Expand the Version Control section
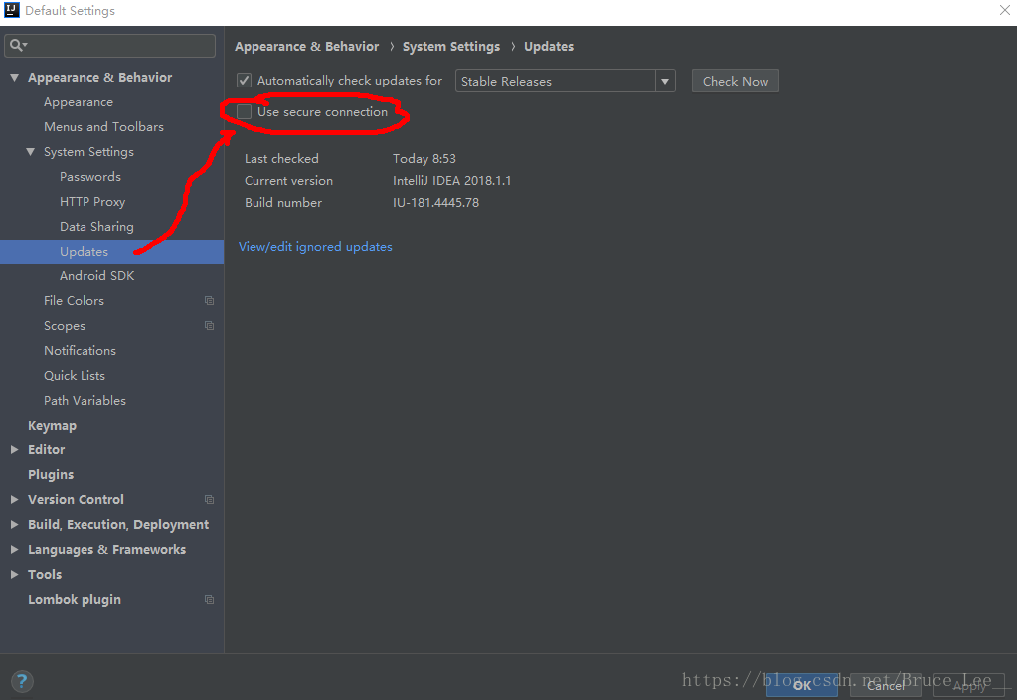 point(14,500)
